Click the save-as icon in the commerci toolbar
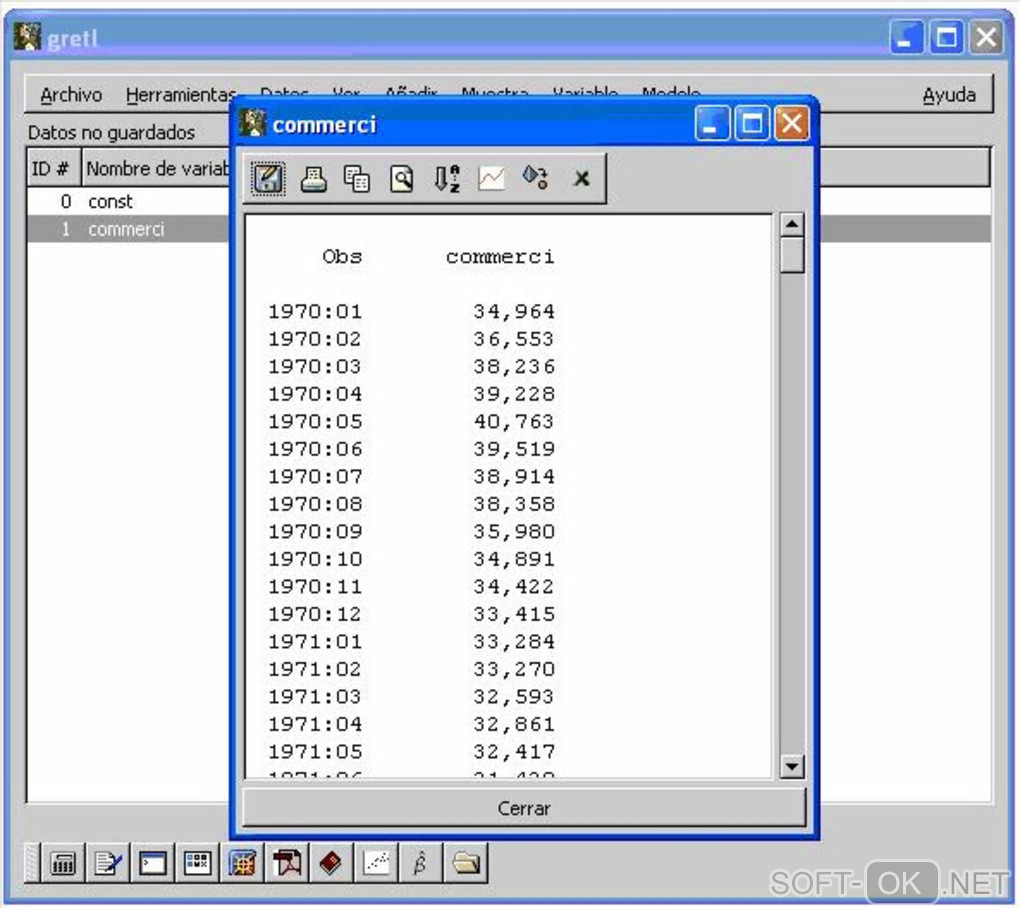This screenshot has height=908, width=1020. (x=268, y=178)
